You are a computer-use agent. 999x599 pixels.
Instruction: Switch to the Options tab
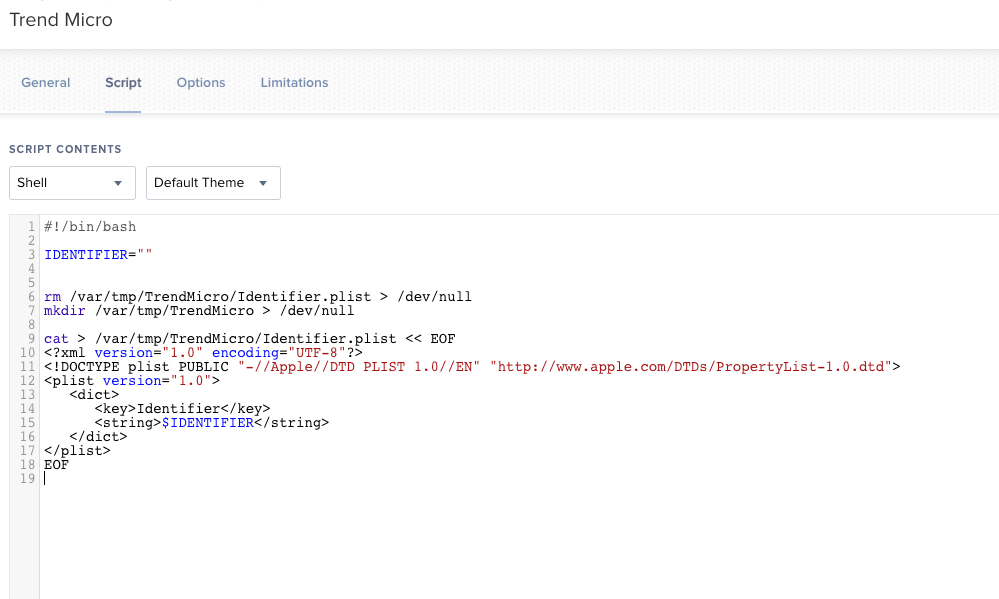(201, 82)
